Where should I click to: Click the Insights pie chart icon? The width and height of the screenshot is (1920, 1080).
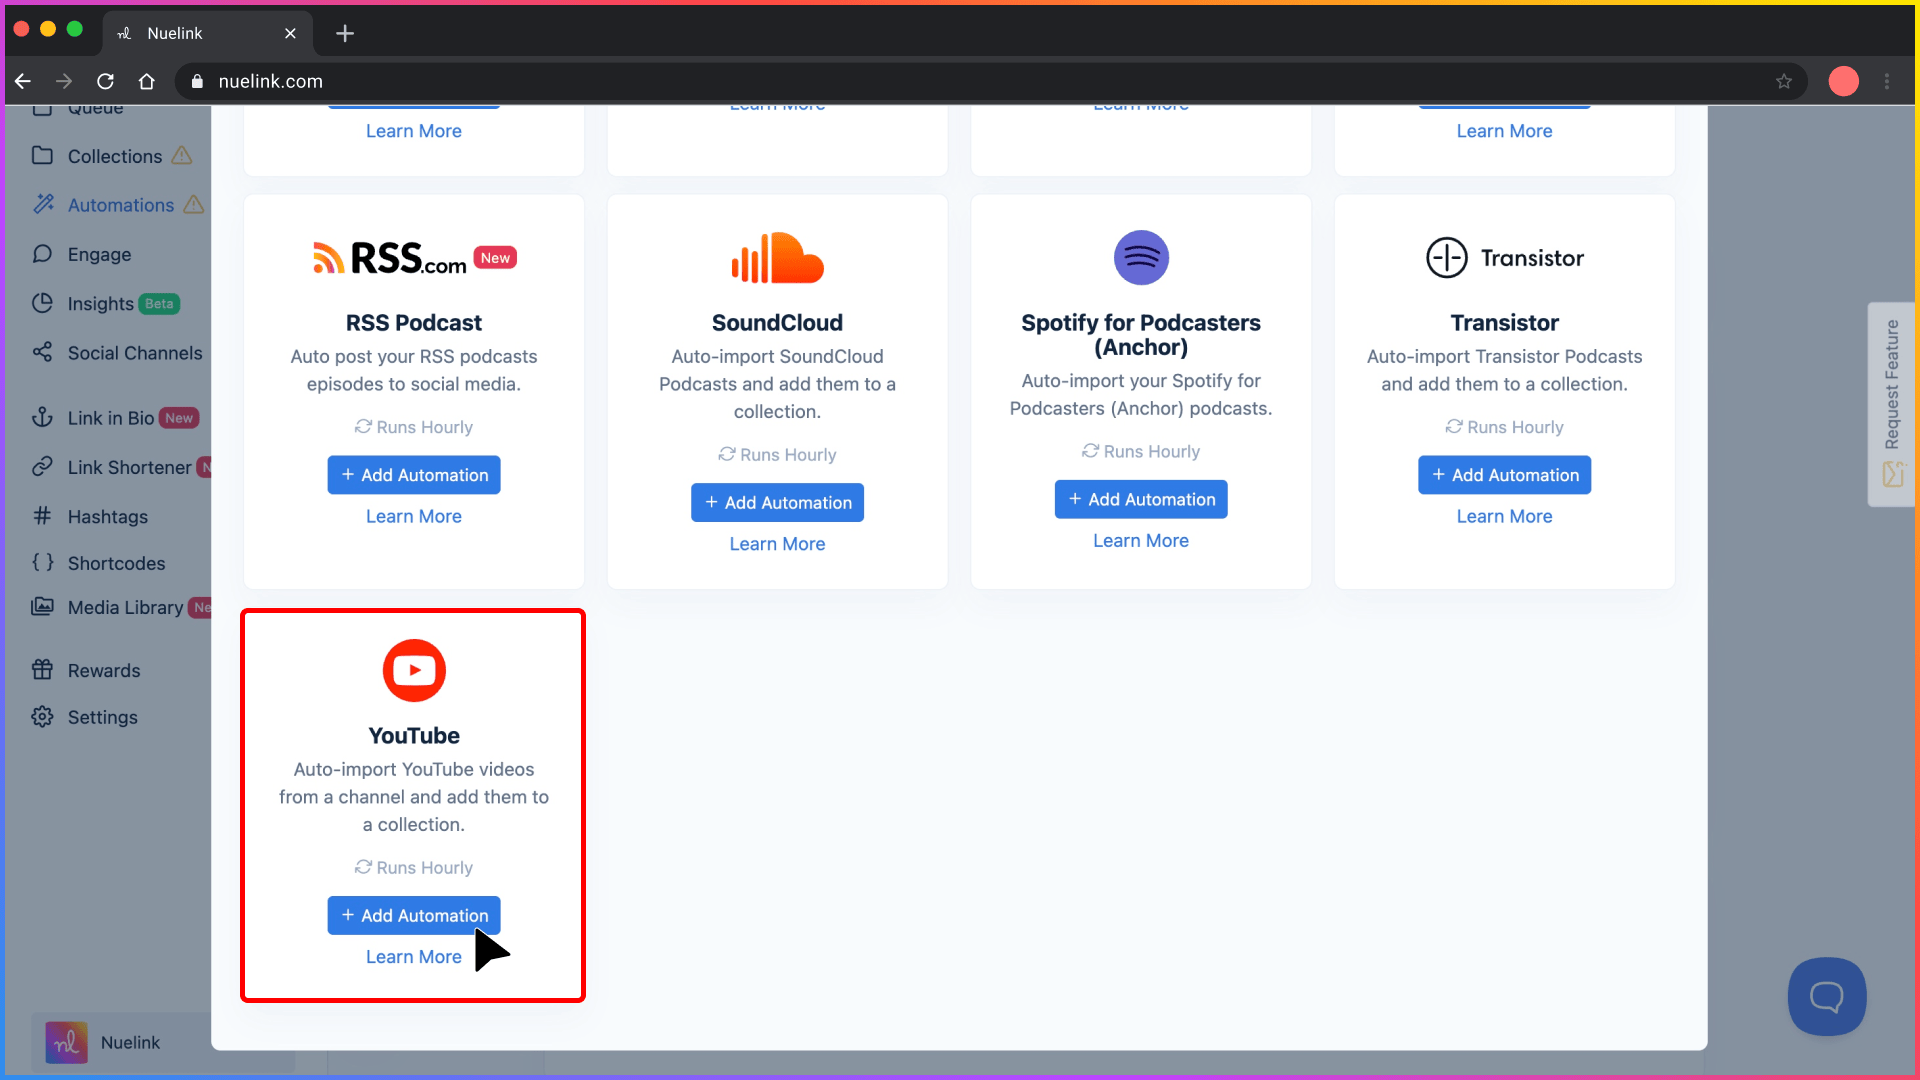(x=42, y=303)
